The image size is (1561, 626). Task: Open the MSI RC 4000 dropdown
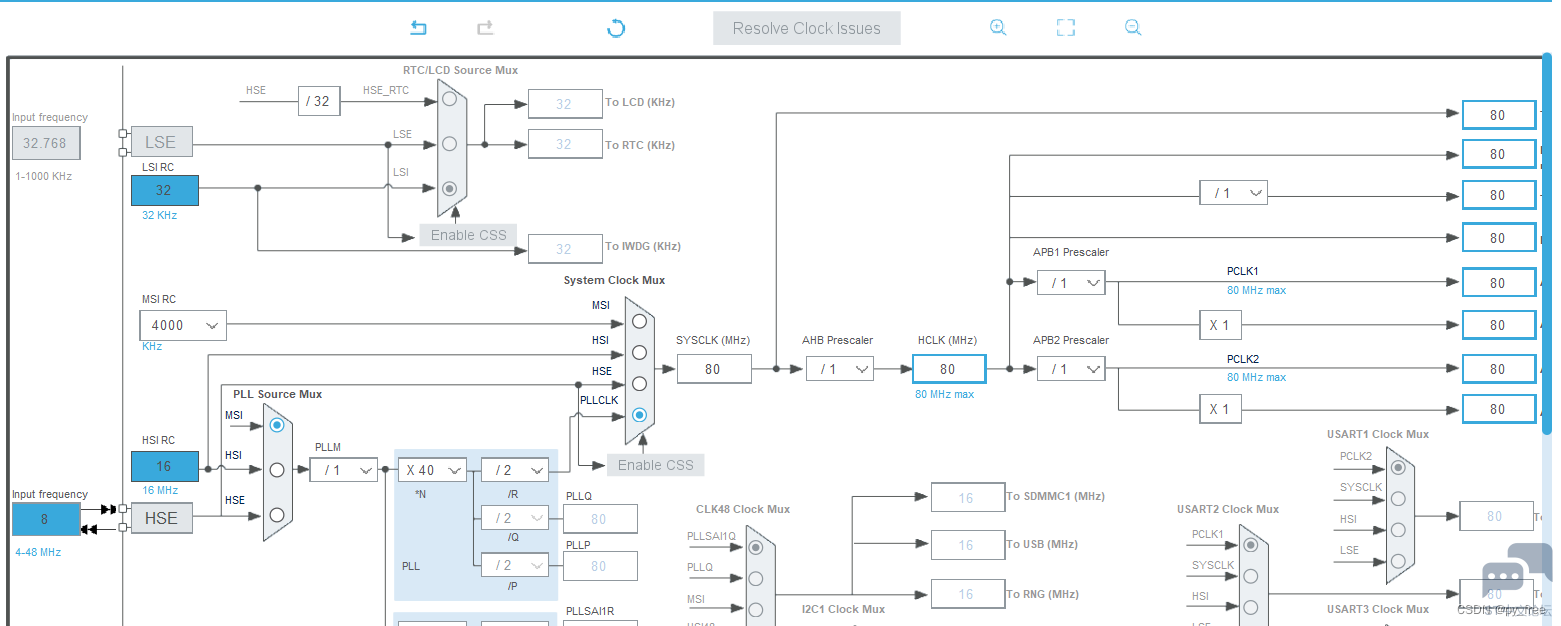pos(183,325)
